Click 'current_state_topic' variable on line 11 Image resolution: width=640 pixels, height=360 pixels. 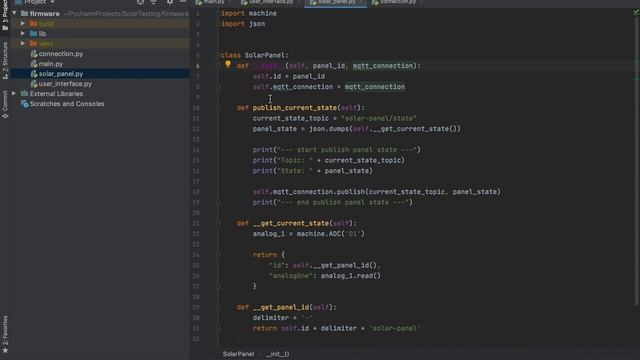(291, 118)
